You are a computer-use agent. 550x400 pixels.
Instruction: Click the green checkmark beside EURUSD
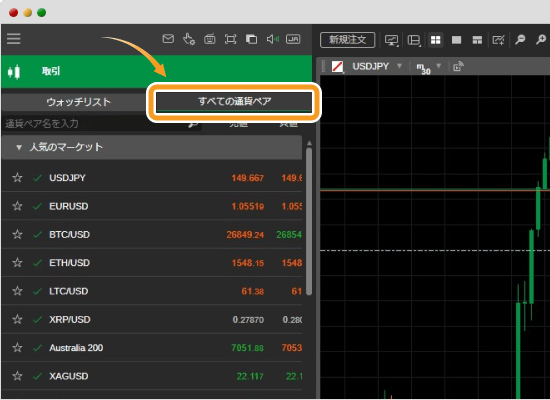[37, 206]
